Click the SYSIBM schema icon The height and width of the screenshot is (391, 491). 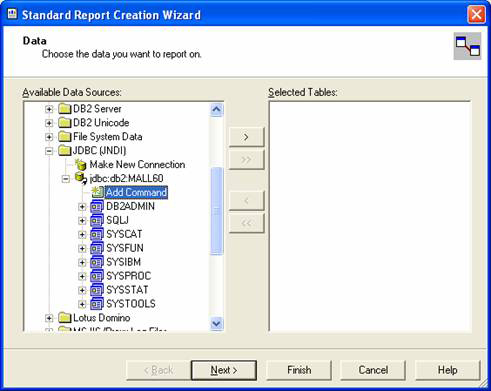97,262
